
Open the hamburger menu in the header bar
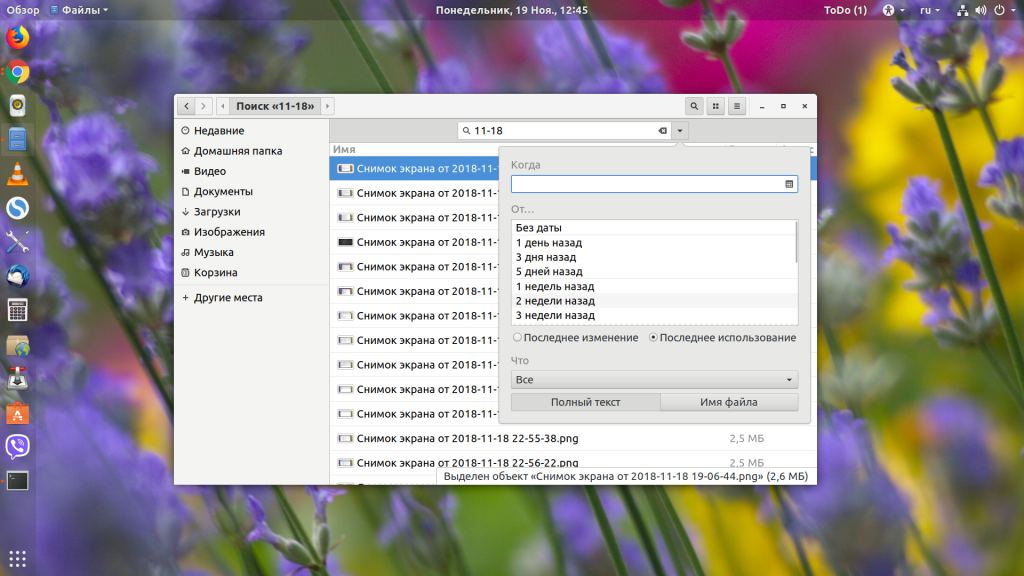pos(737,106)
